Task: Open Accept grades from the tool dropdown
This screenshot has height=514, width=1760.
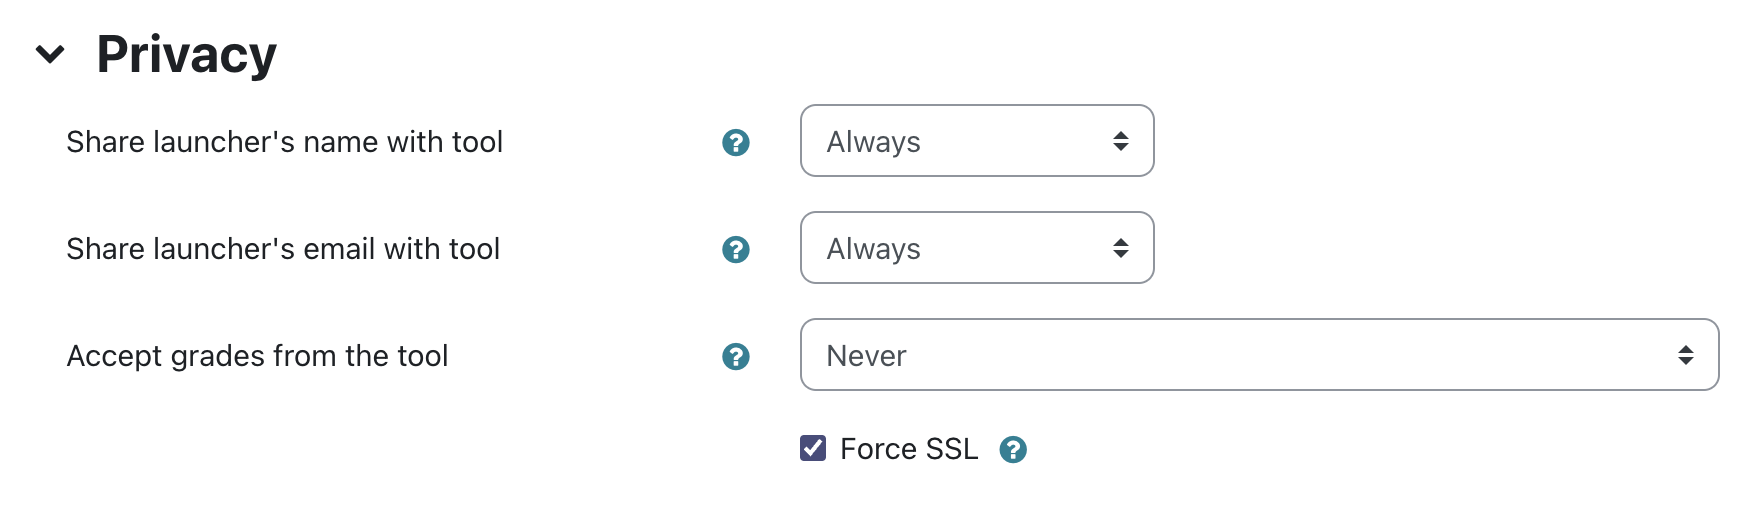Action: (1258, 355)
